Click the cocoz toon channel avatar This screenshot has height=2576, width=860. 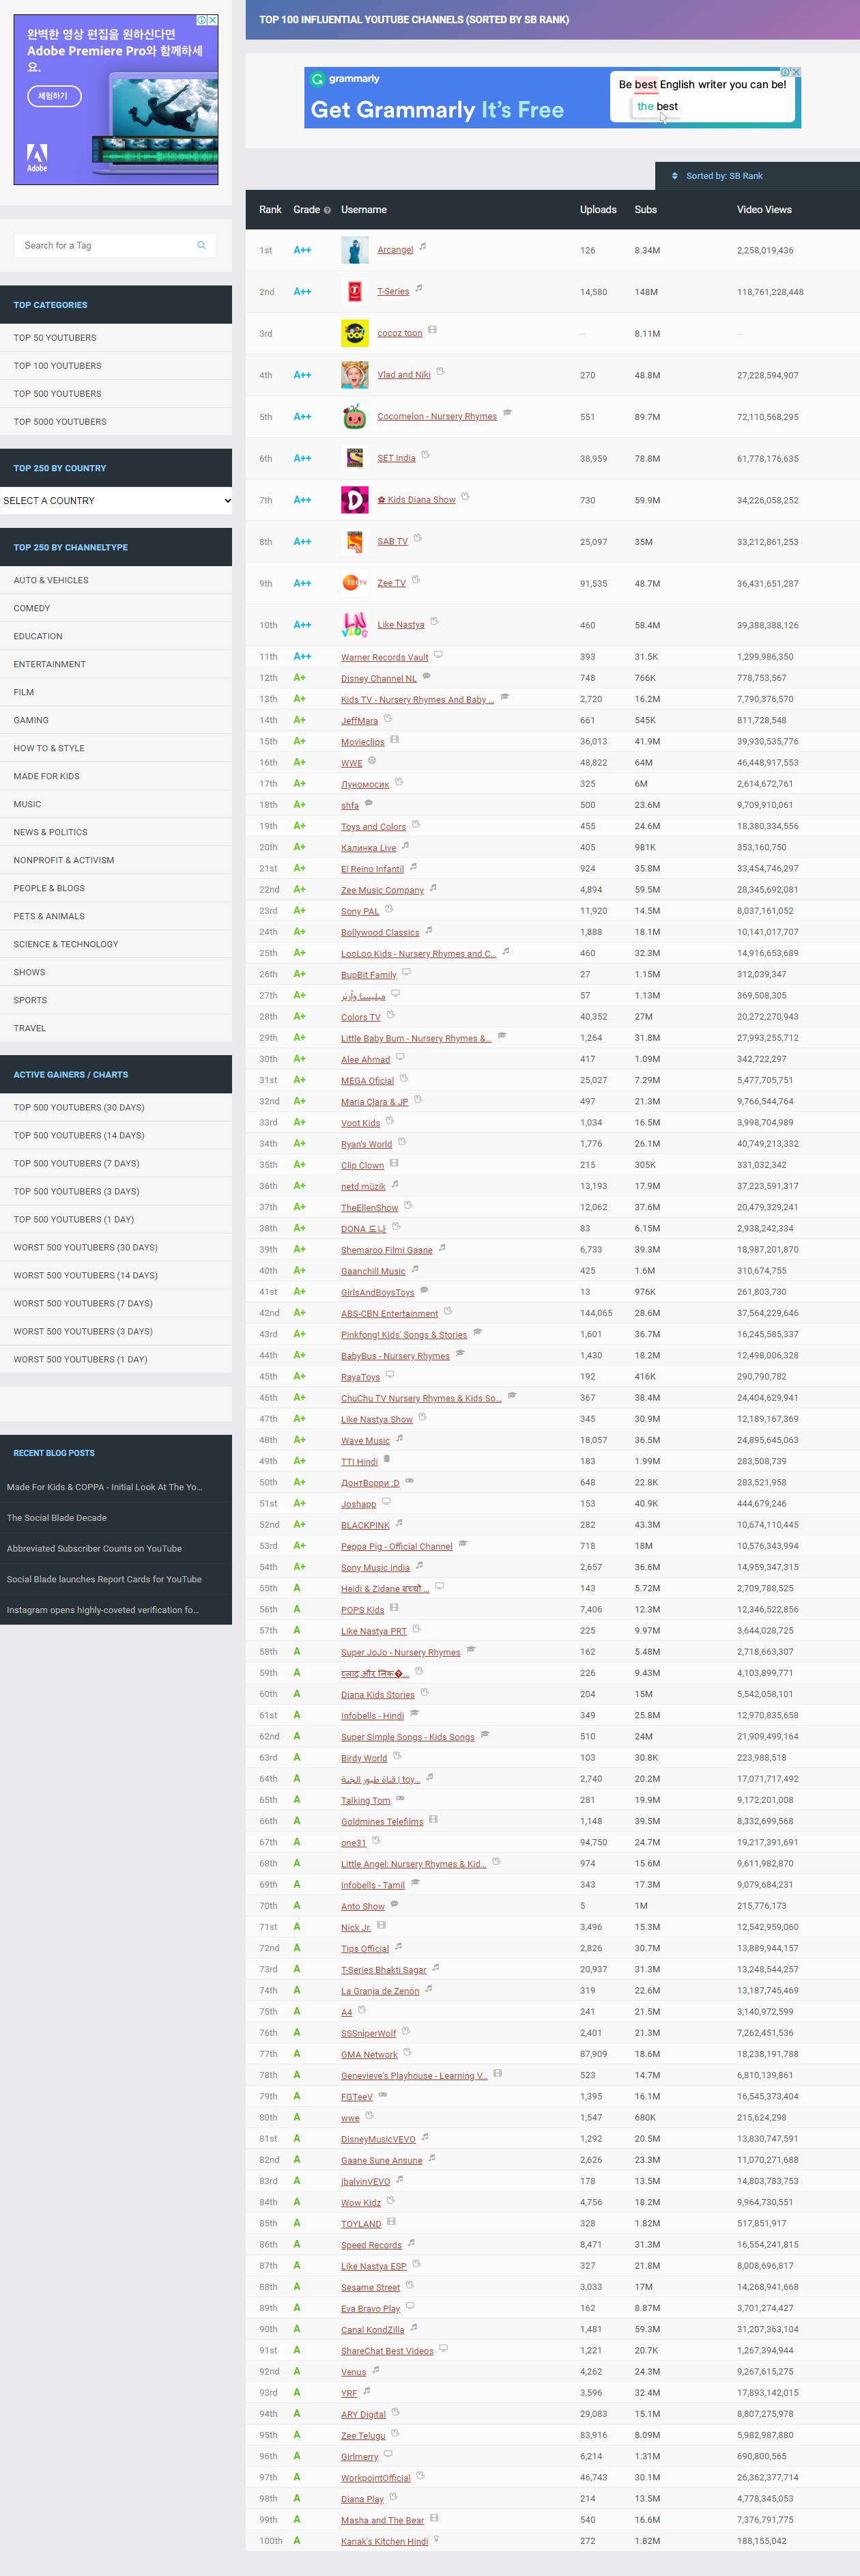coord(354,333)
